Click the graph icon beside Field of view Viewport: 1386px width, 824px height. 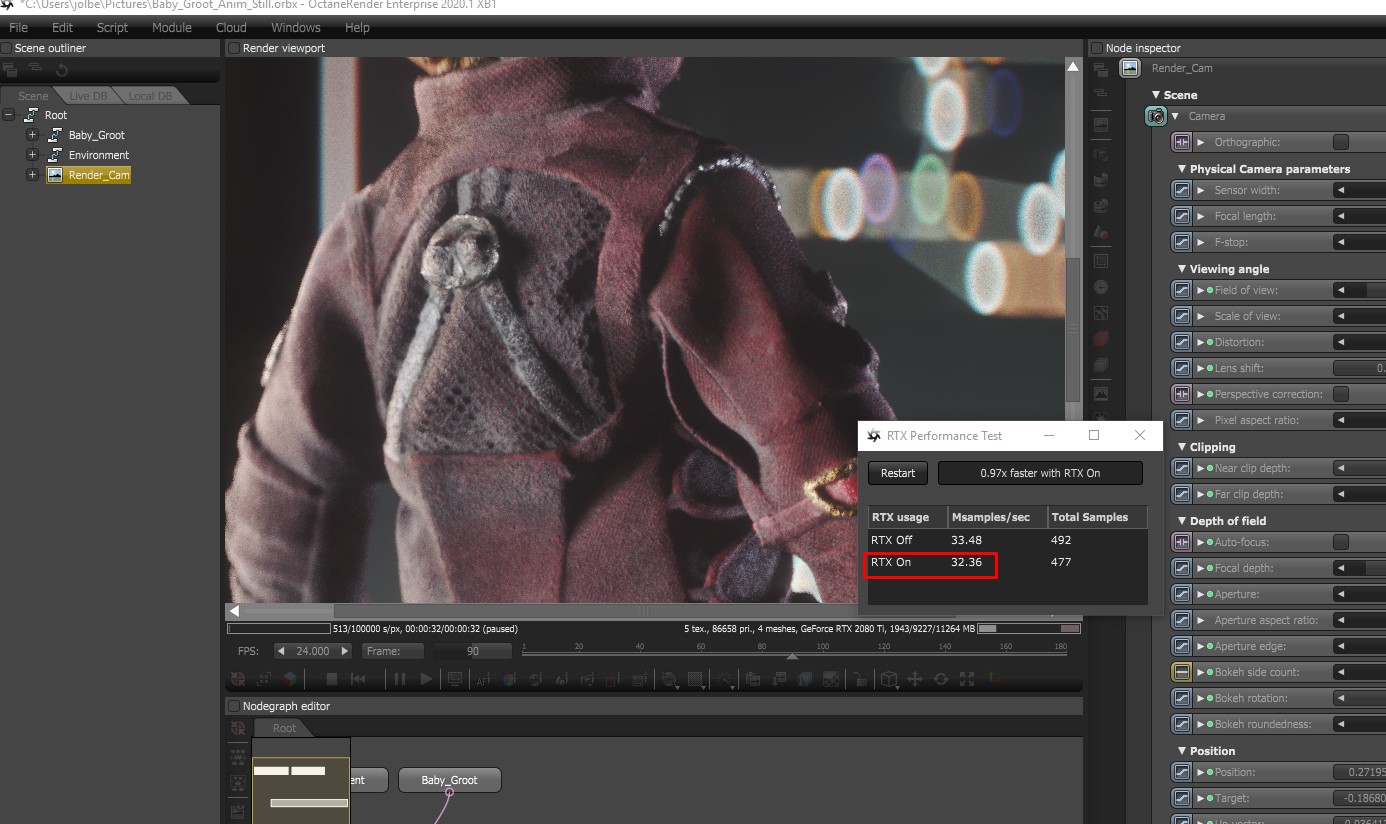point(1181,290)
